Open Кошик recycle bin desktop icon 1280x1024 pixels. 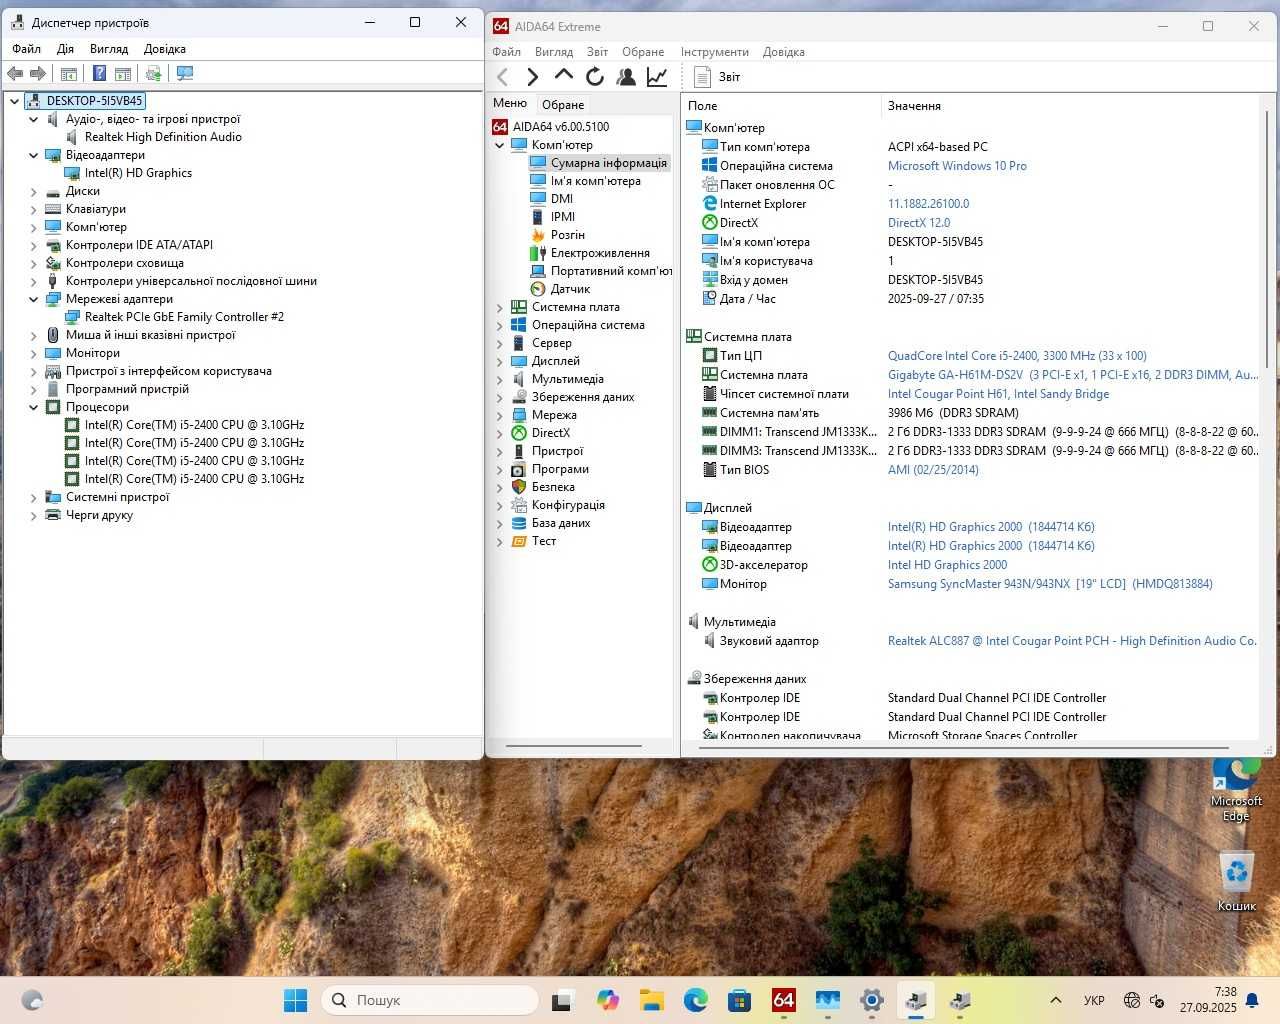(1237, 880)
